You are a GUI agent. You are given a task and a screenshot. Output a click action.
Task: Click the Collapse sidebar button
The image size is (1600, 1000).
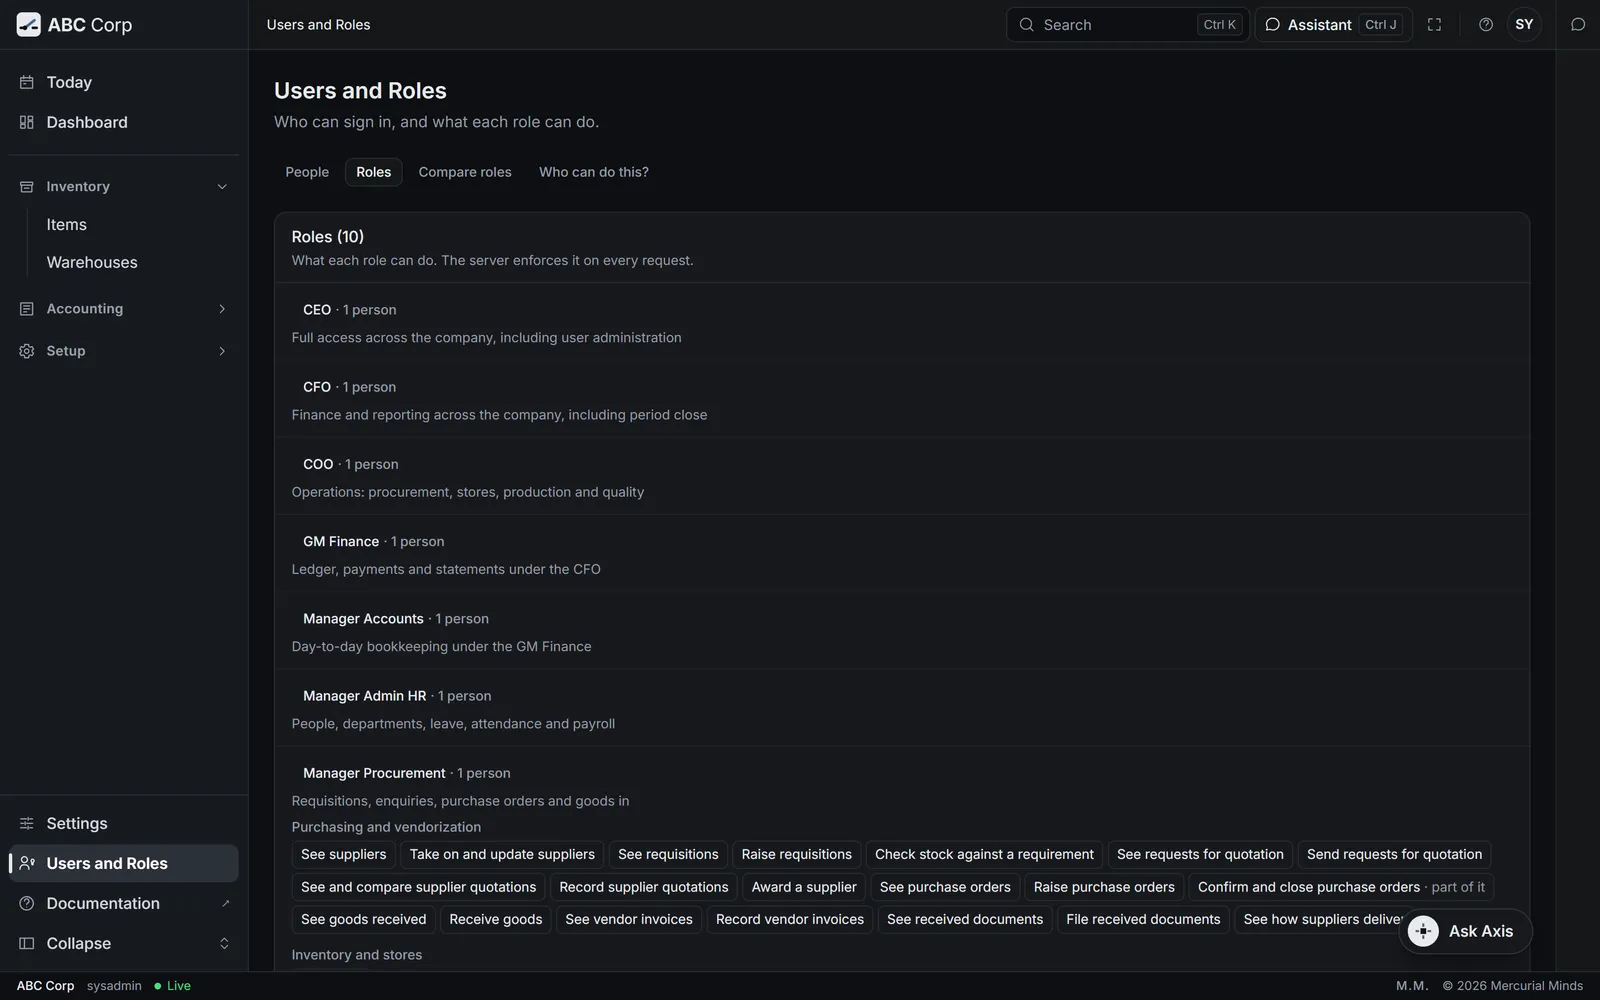point(124,943)
